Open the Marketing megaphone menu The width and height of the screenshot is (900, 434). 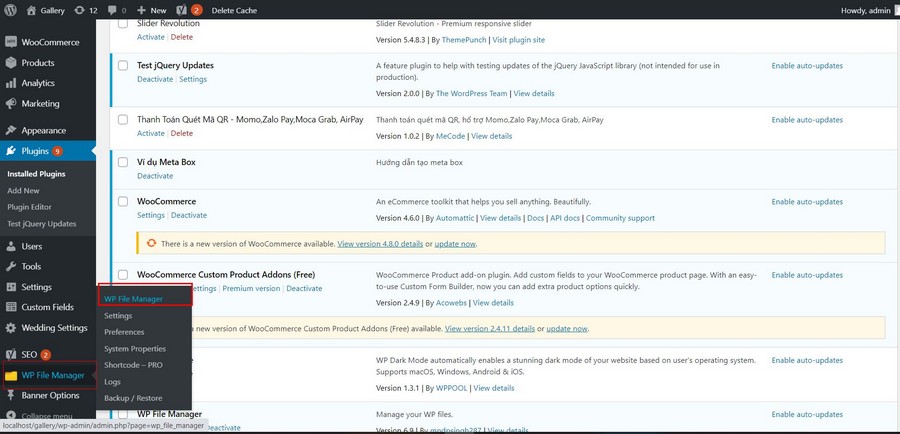(x=11, y=103)
